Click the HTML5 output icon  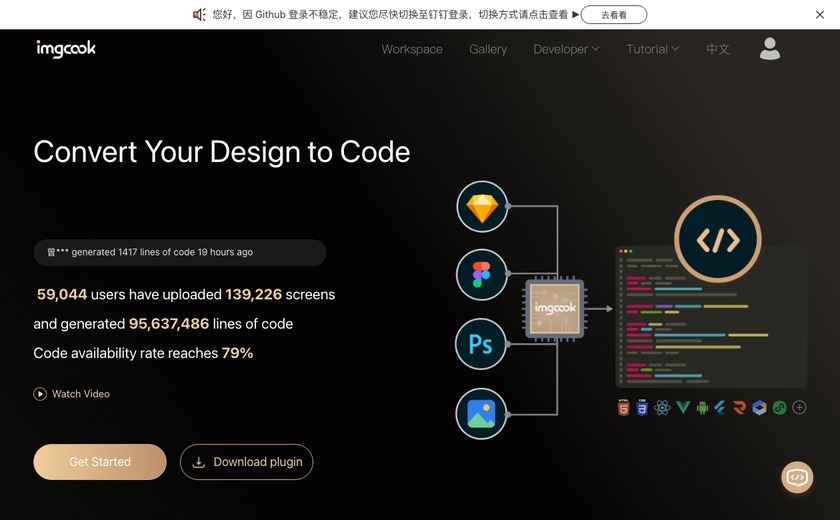coord(624,408)
